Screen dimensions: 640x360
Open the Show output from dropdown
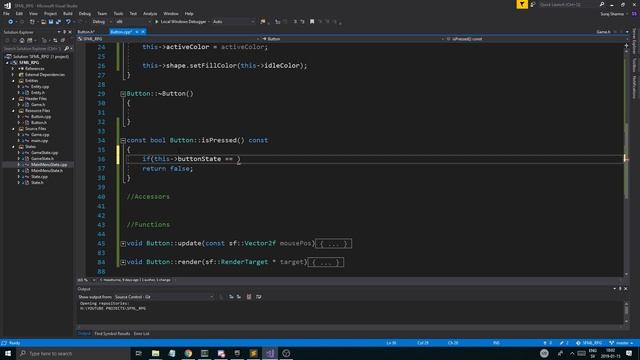tap(164, 297)
